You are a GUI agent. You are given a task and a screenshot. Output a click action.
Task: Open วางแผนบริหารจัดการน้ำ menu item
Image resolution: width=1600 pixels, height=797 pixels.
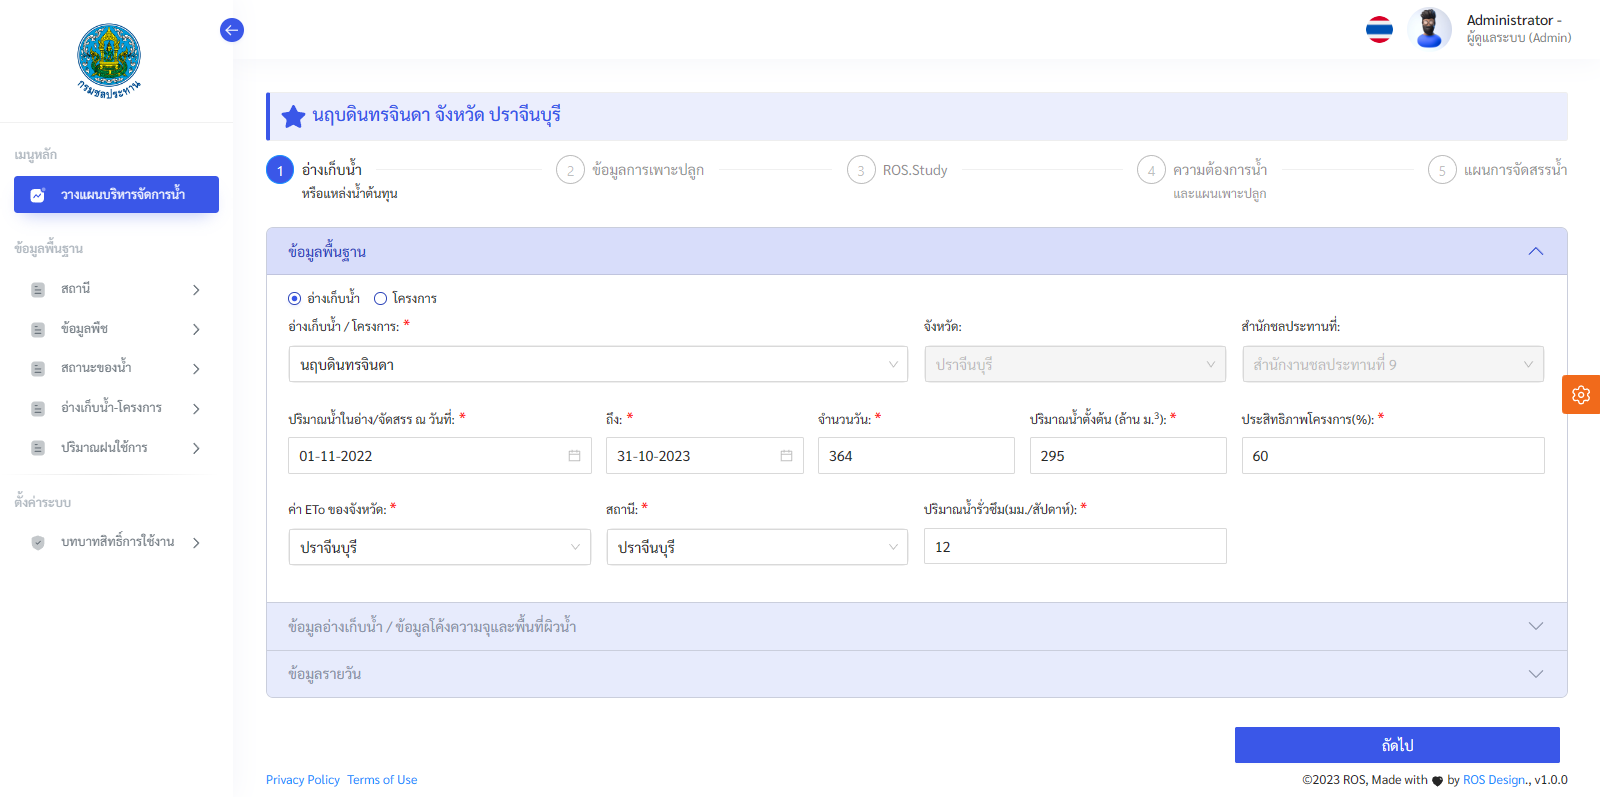116,195
